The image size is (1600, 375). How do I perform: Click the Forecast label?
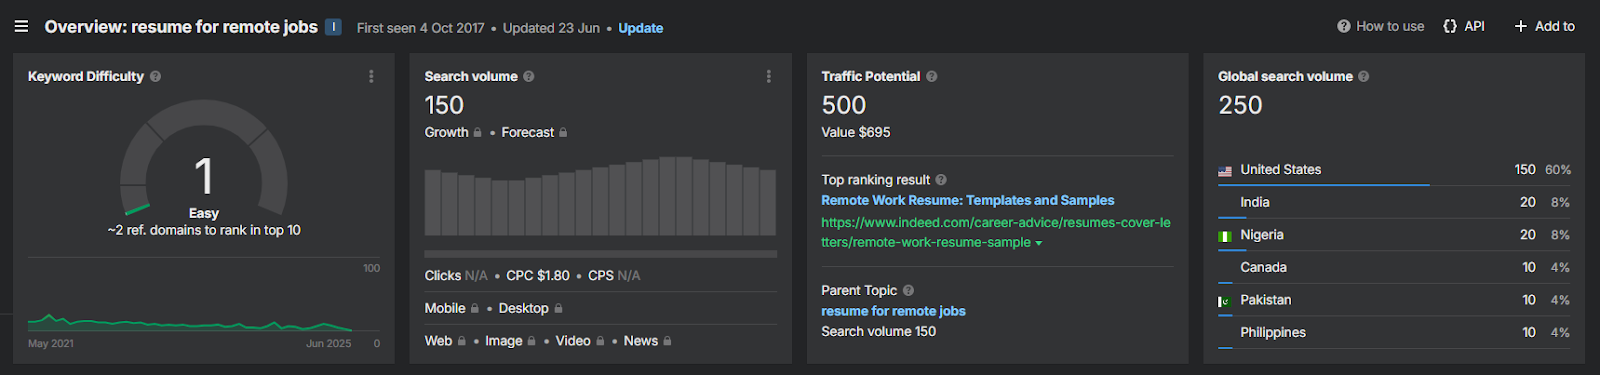point(528,132)
